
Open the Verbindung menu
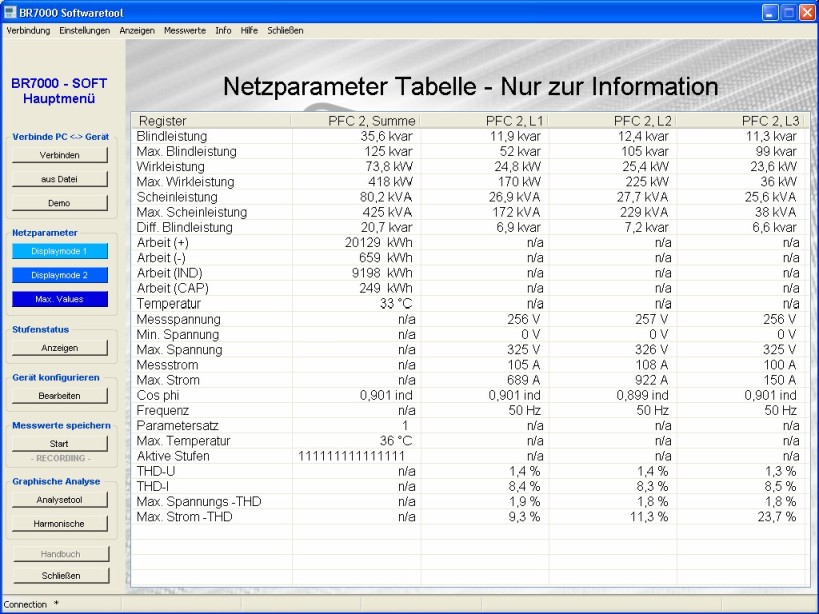(x=28, y=31)
